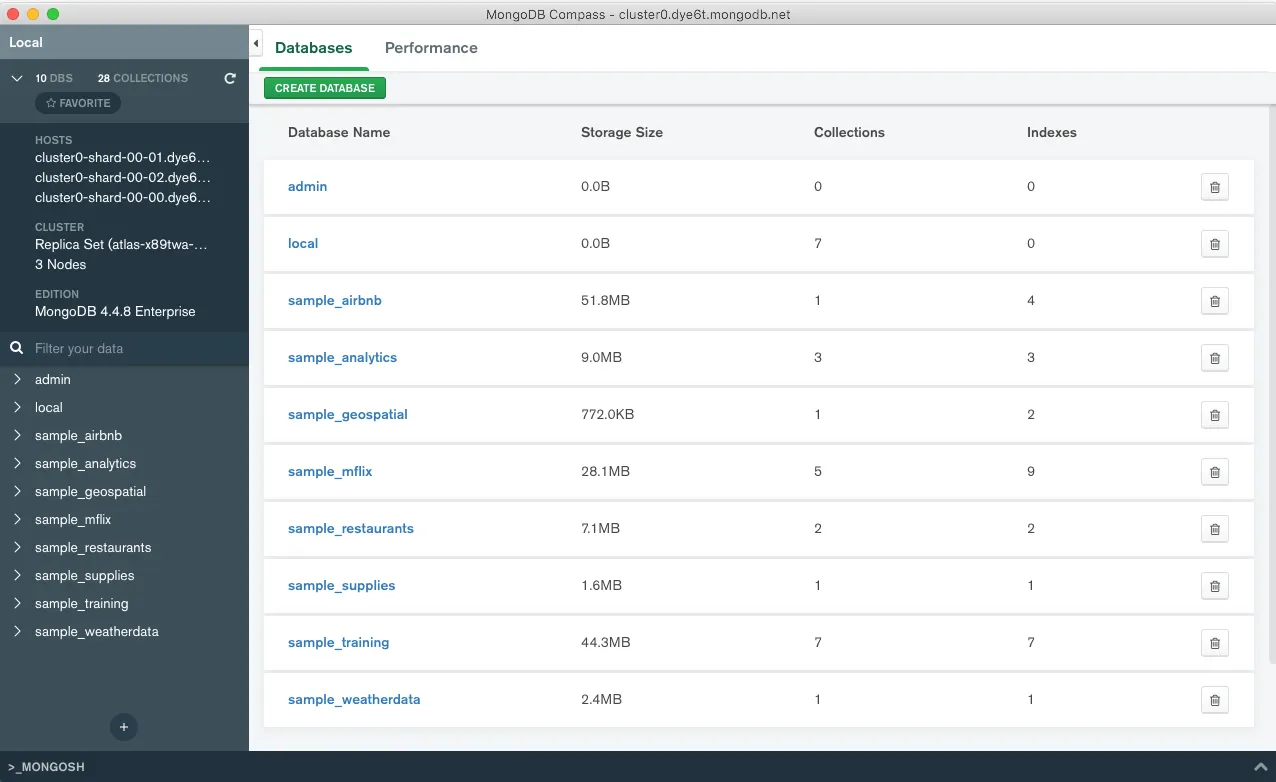Viewport: 1276px width, 782px height.
Task: Collapse the sidebar with the arrow handle
Action: point(256,44)
